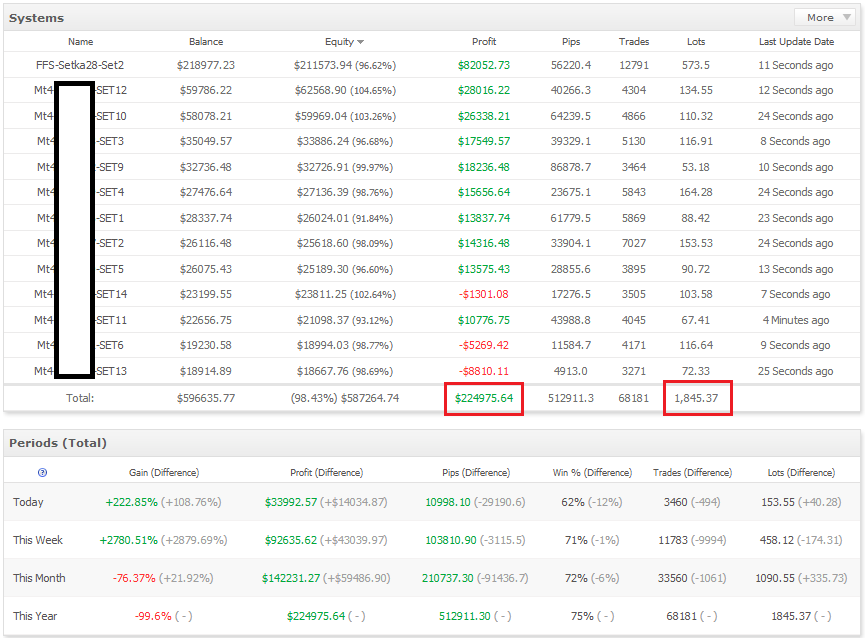Select Today's profit $33992.57

point(291,502)
